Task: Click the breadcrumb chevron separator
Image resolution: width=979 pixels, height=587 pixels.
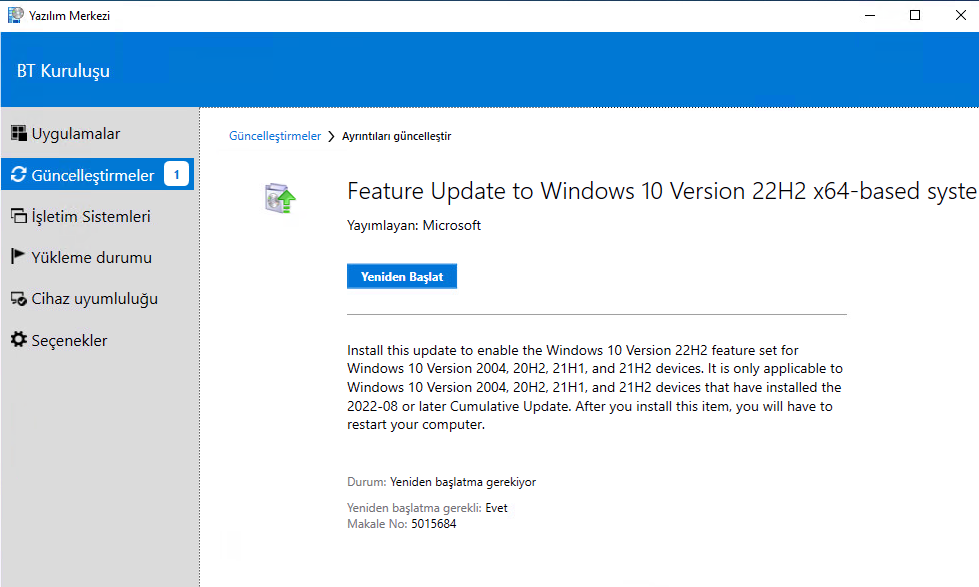Action: 332,137
